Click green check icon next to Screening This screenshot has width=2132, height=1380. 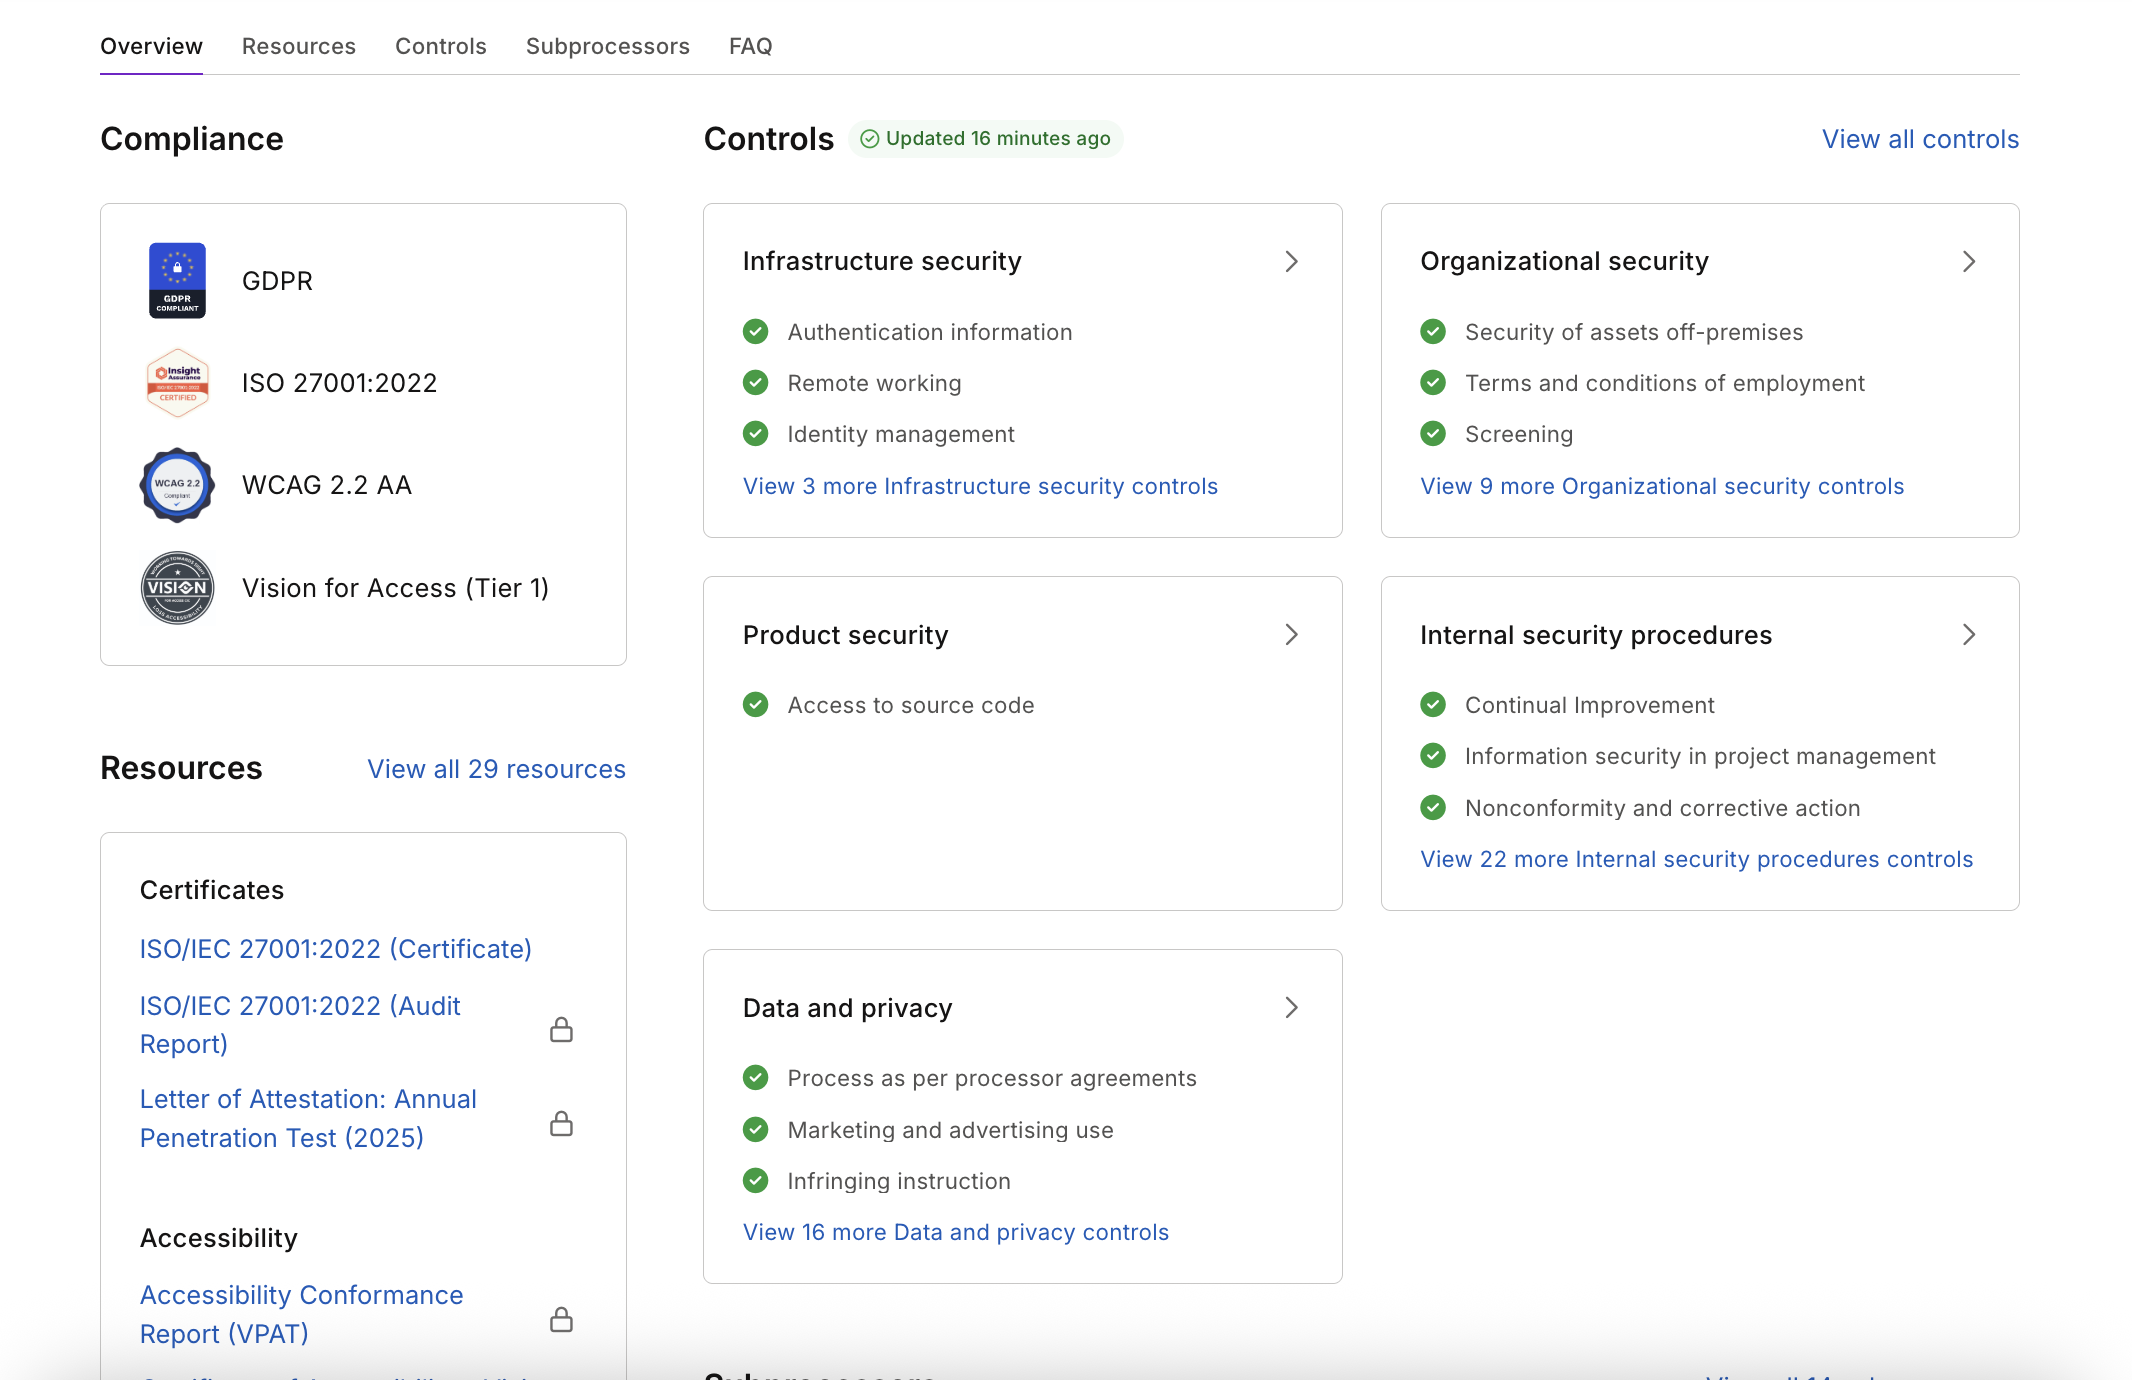pyautogui.click(x=1433, y=434)
